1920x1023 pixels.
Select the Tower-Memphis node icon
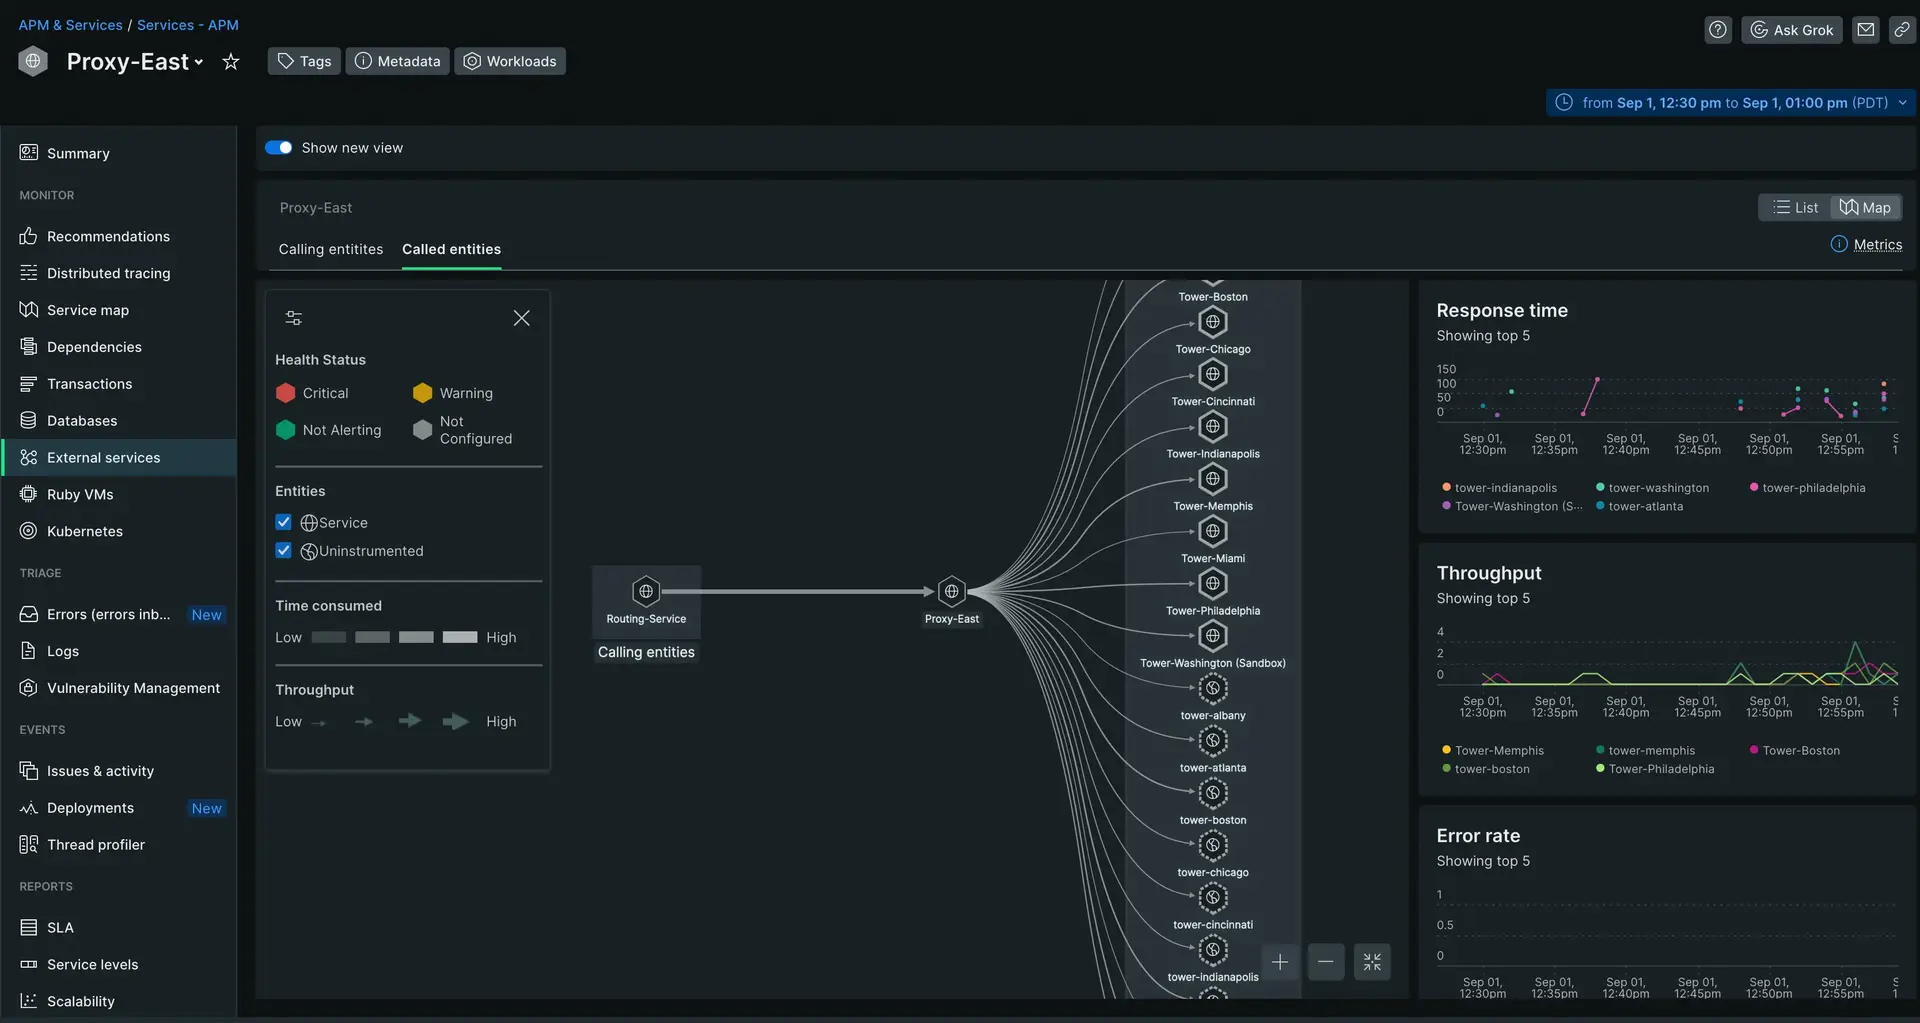(1212, 479)
